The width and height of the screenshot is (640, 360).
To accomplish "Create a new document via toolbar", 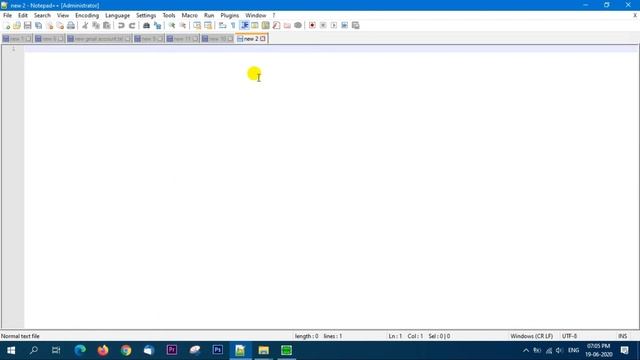I will tap(6, 25).
